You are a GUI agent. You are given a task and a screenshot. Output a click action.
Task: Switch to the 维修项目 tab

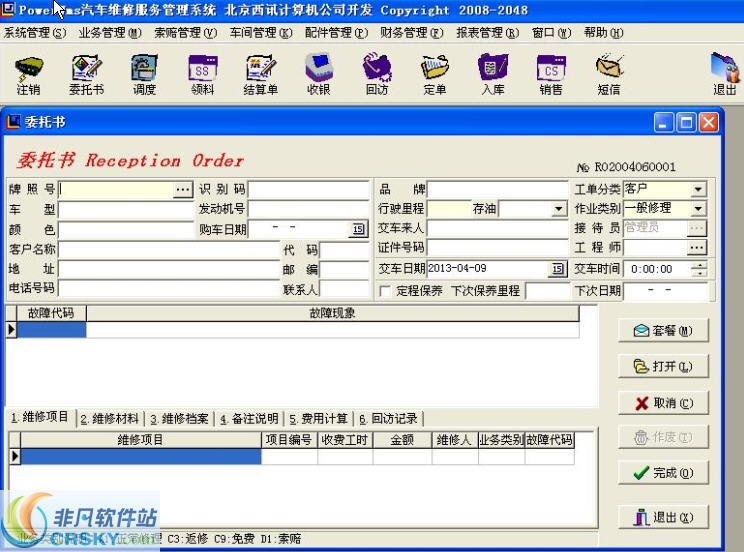pos(40,417)
